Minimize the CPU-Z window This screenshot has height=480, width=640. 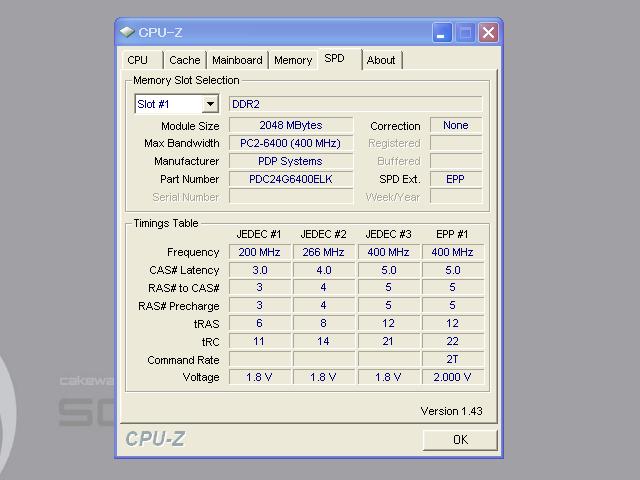point(442,32)
